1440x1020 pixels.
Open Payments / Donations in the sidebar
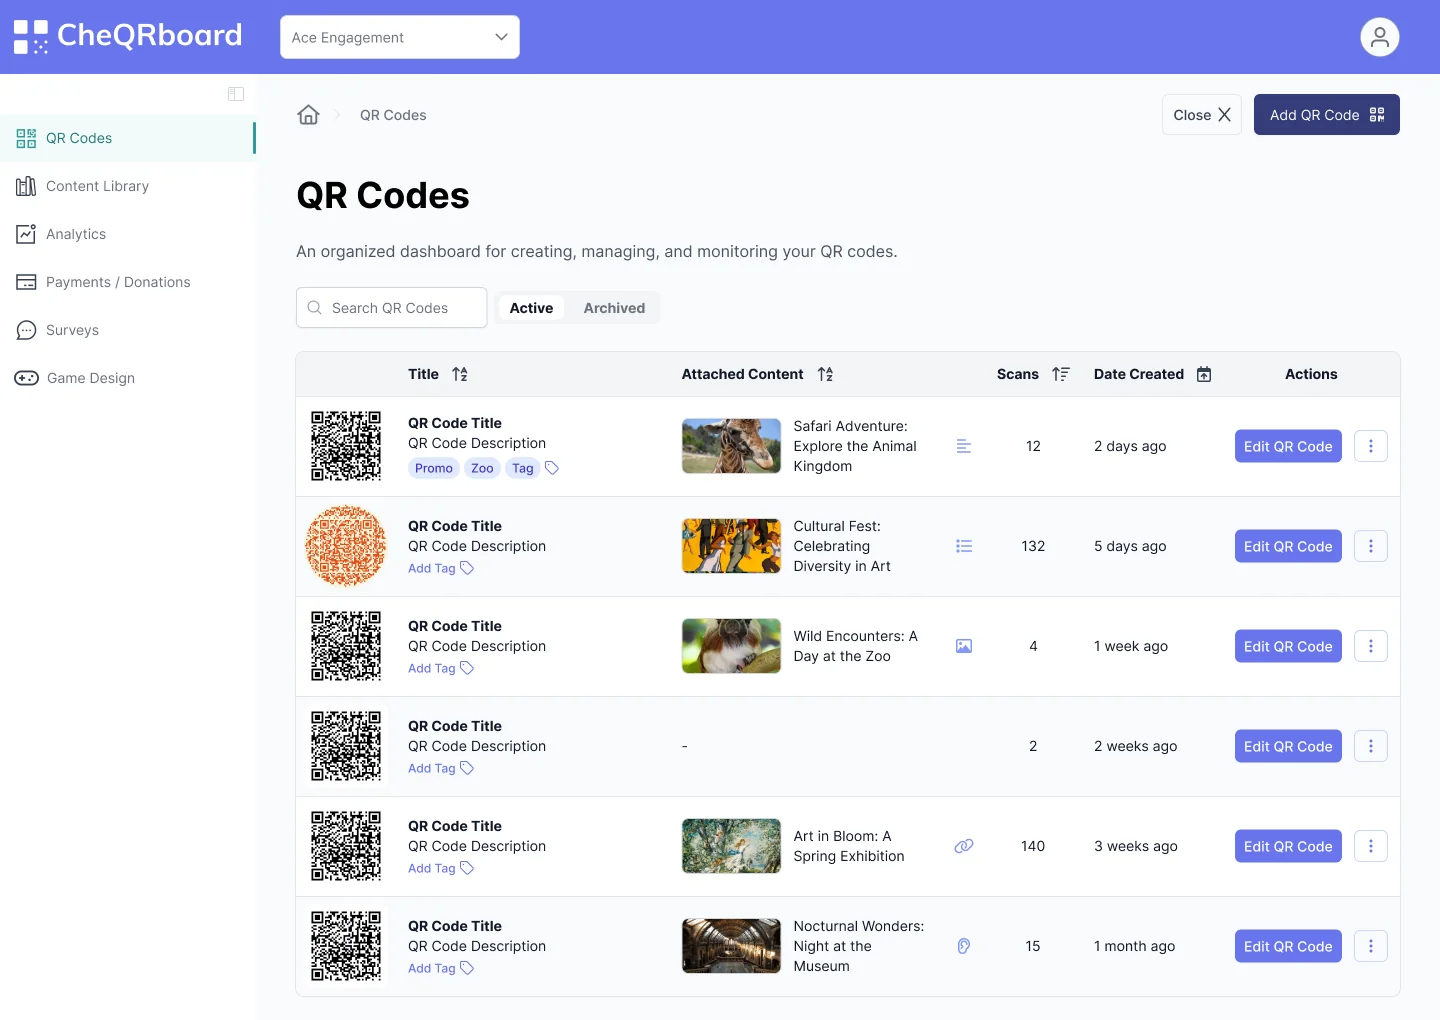click(128, 282)
